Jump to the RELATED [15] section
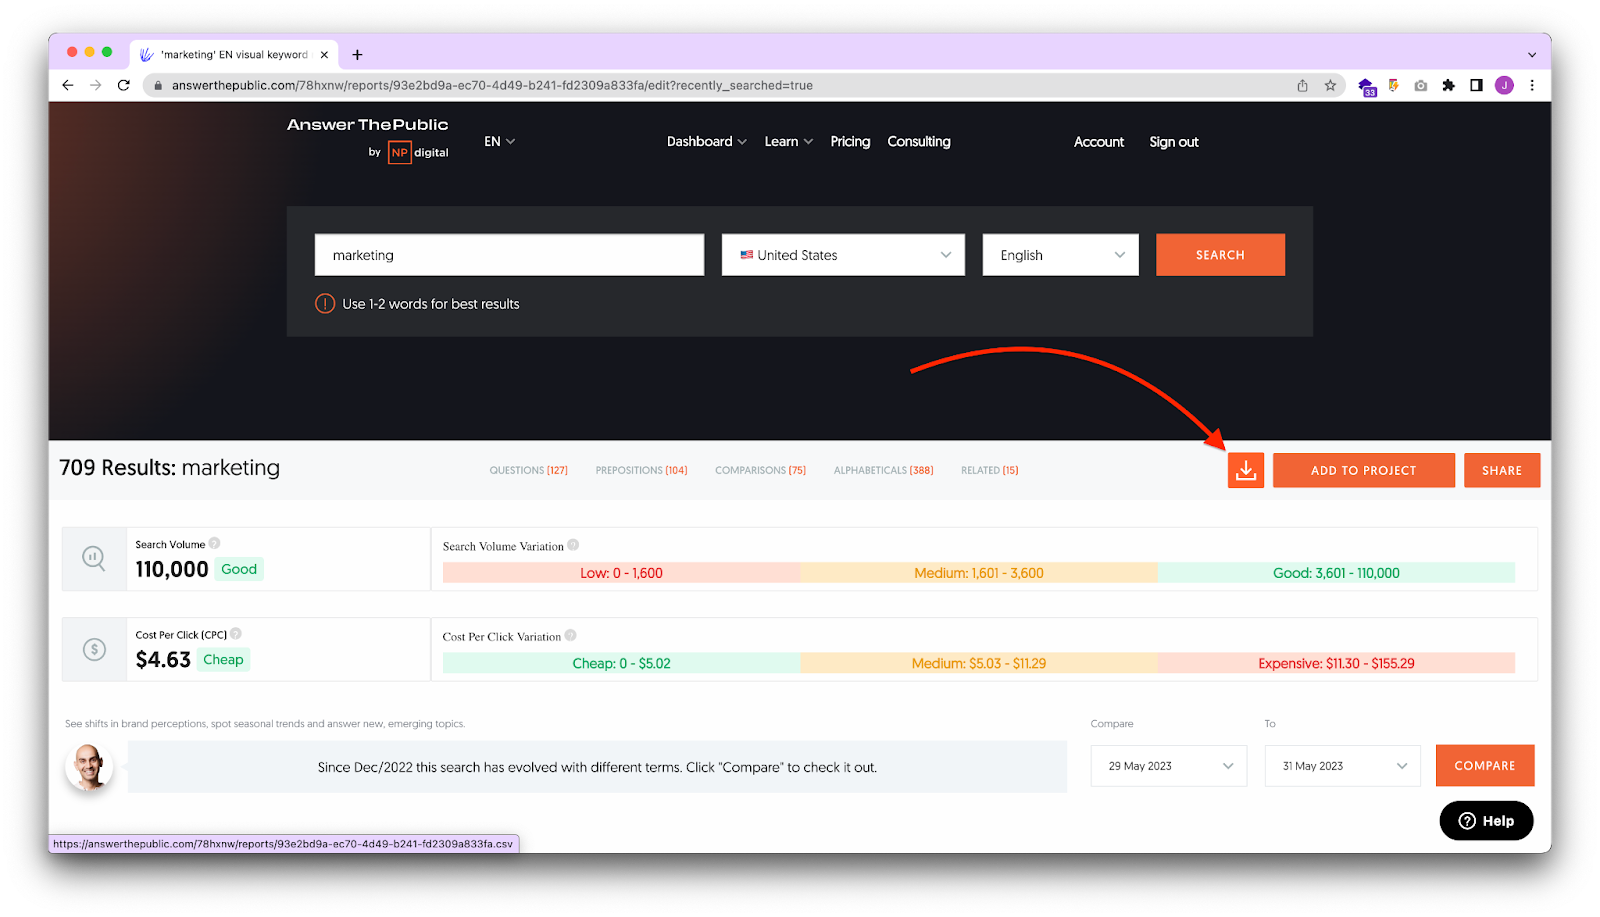 989,470
